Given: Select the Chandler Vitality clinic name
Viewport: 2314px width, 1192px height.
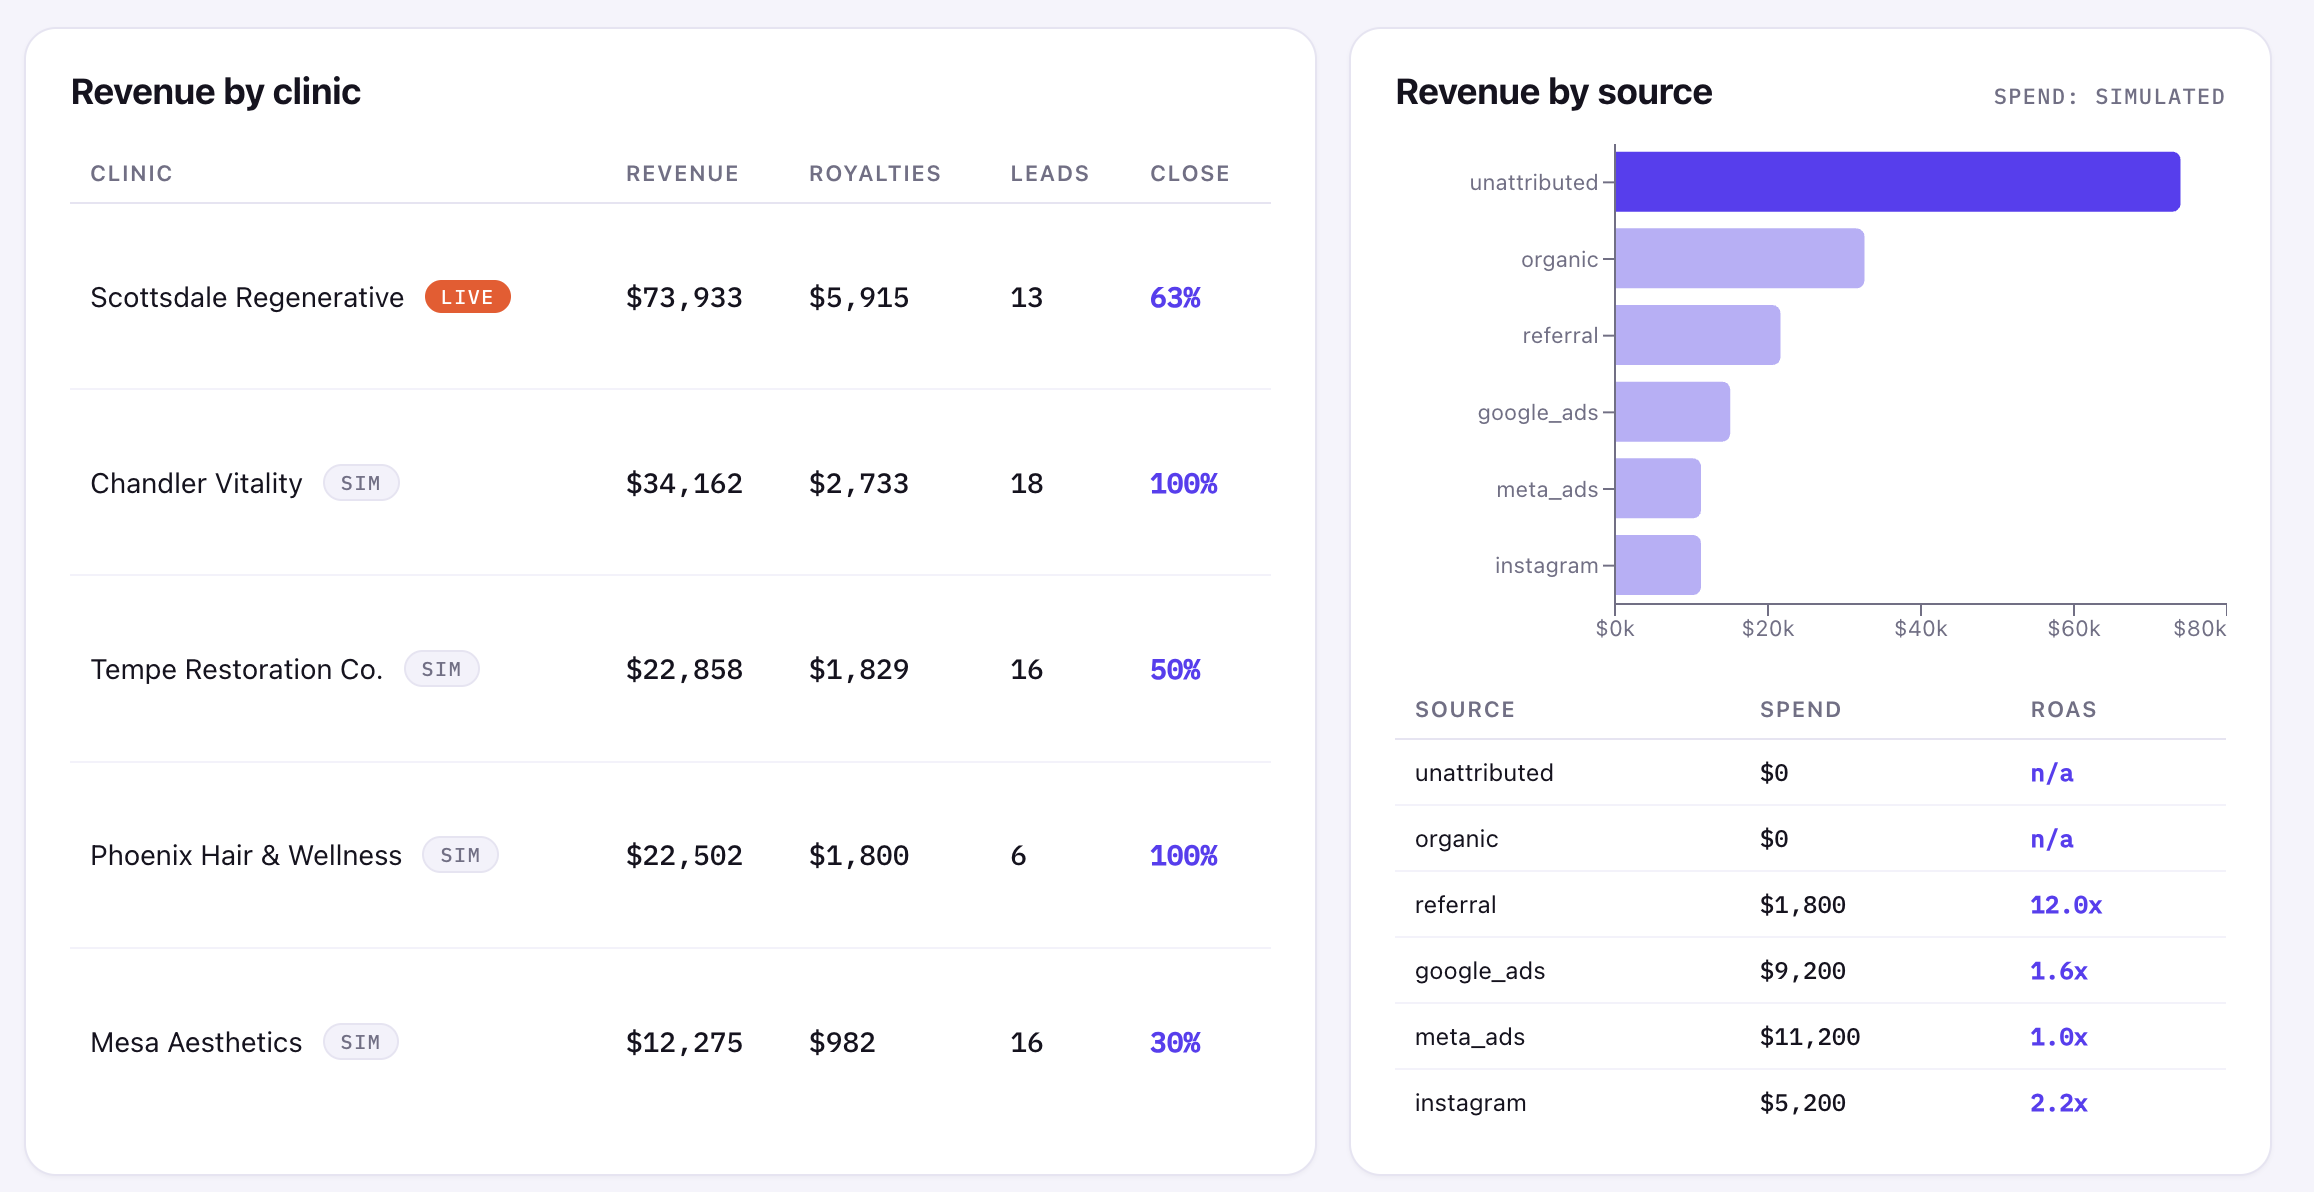Looking at the screenshot, I should (x=196, y=483).
